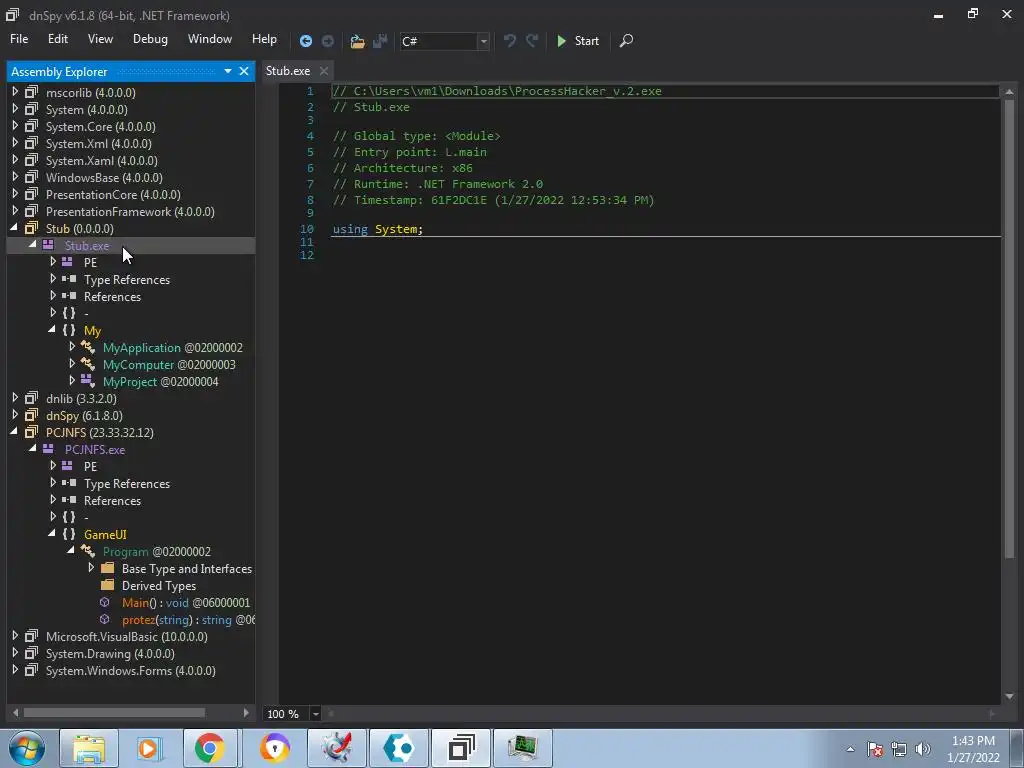1024x768 pixels.
Task: Click the GameUI namespace braces icon
Action: point(69,534)
